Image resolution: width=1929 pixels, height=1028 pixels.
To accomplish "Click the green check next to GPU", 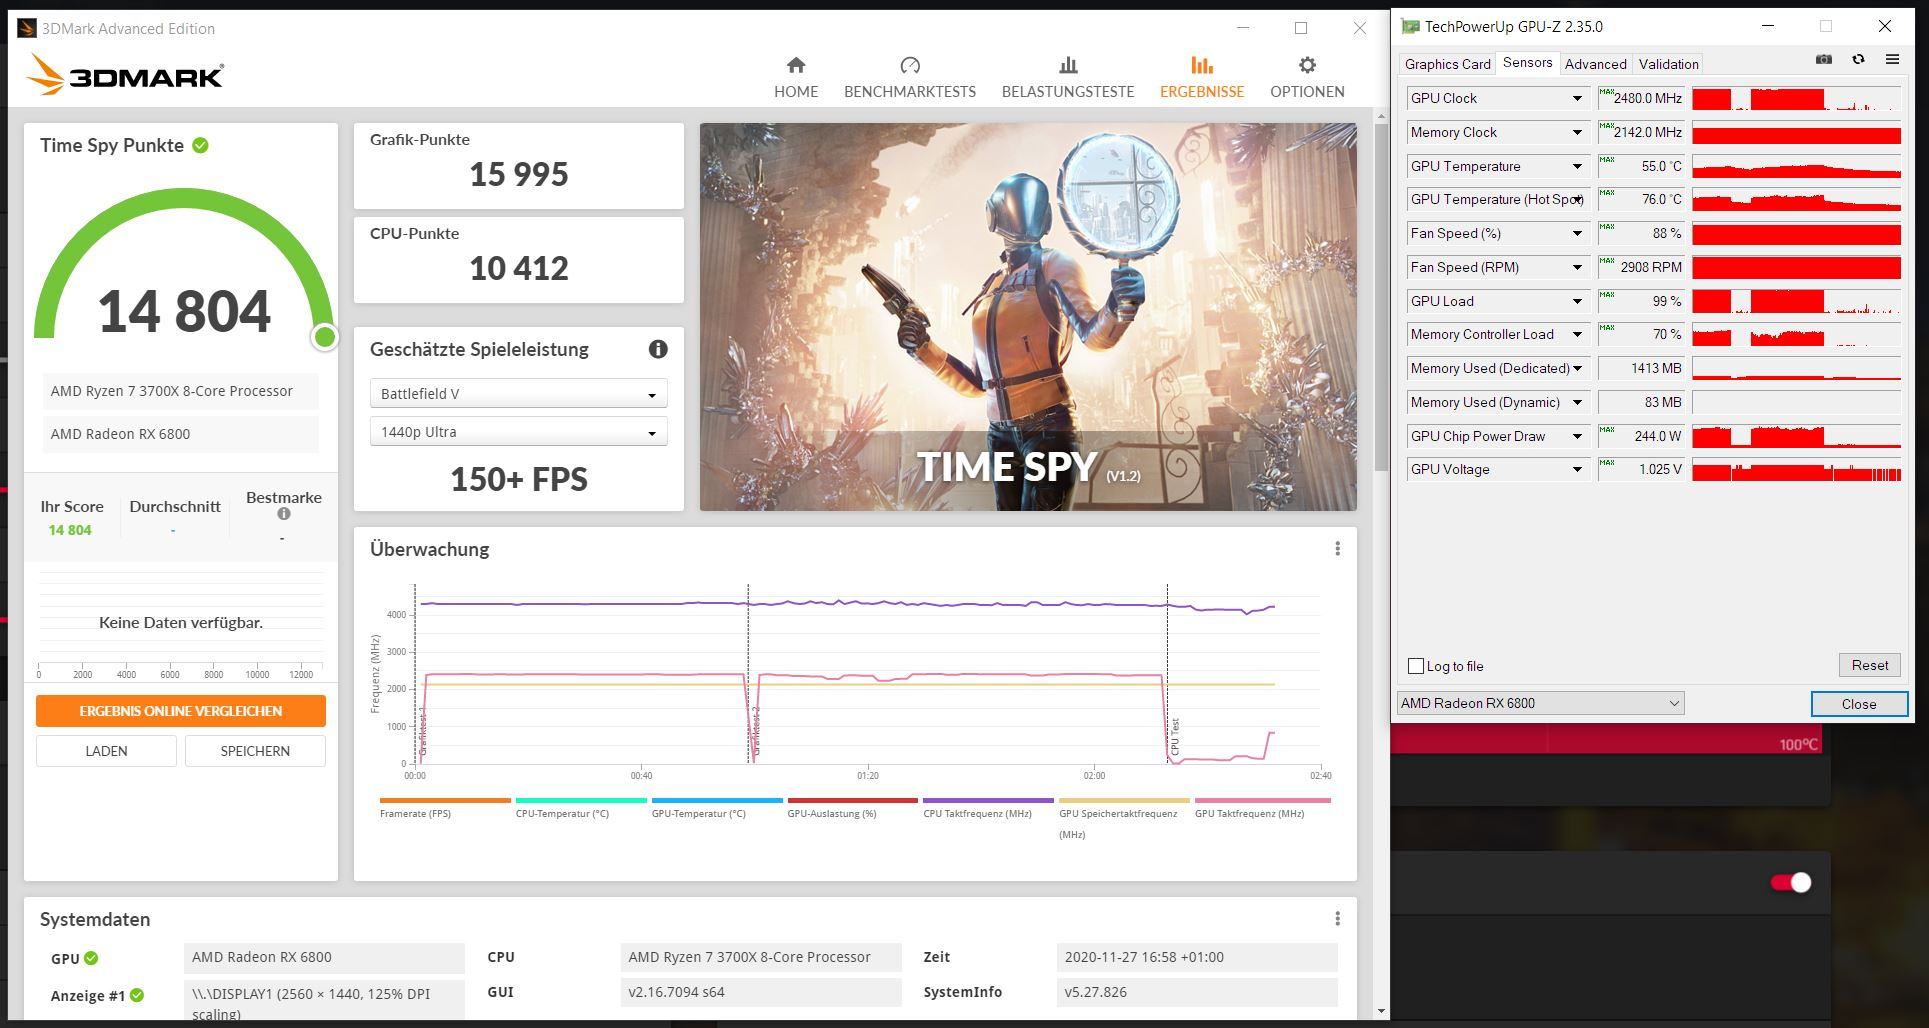I will 91,958.
